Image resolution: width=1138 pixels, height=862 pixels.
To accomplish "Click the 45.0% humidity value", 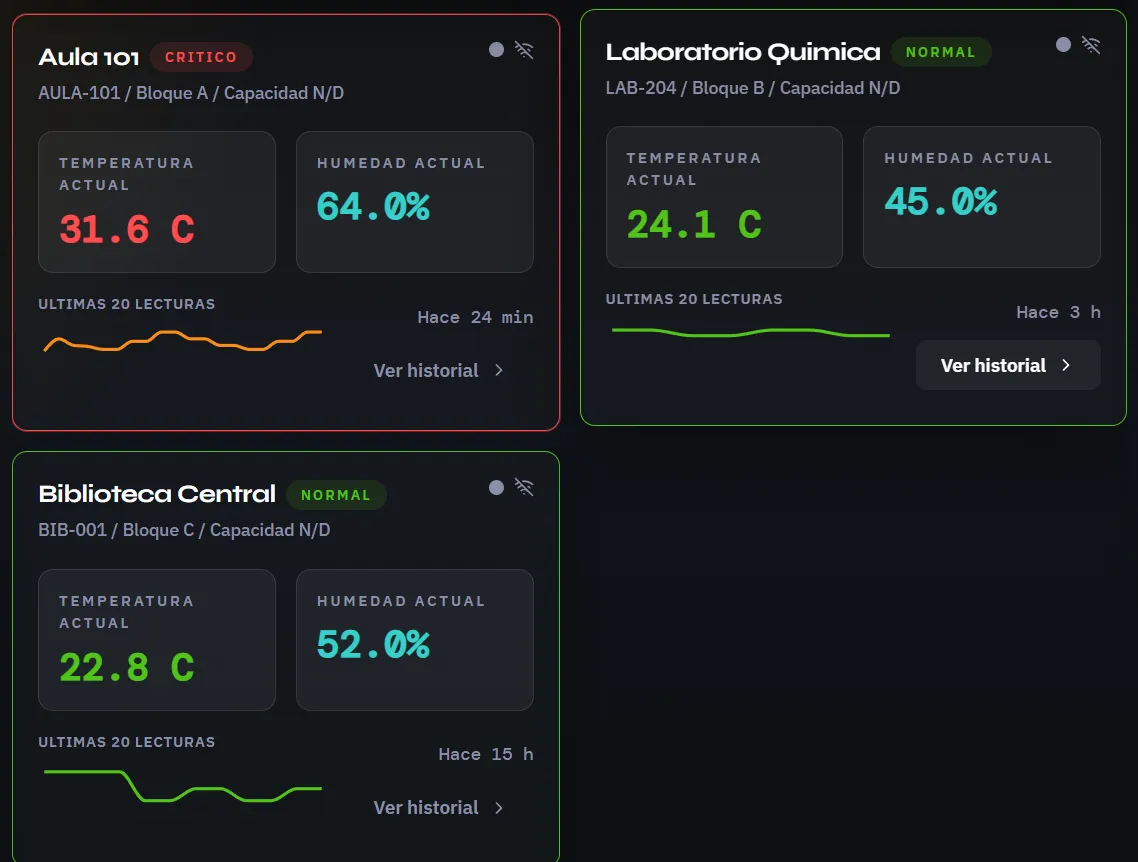I will [x=941, y=201].
